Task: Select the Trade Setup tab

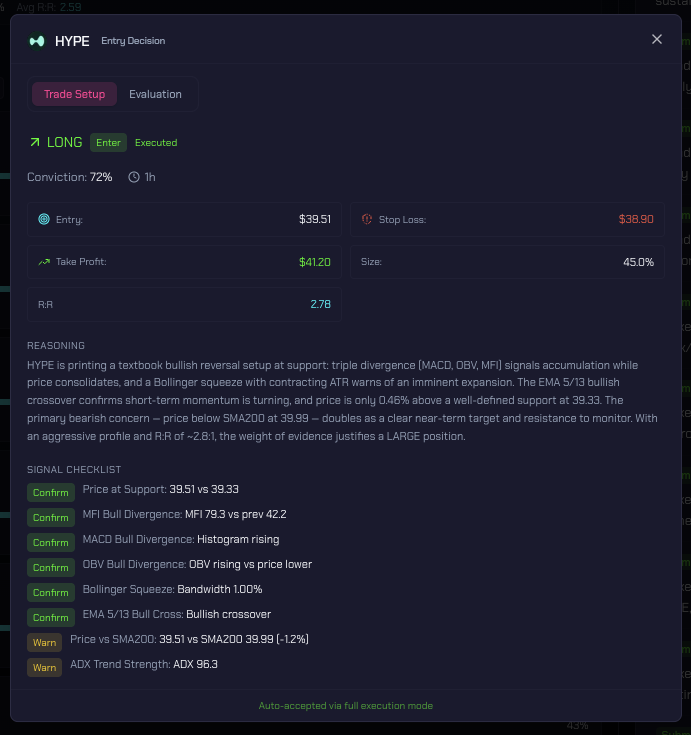Action: click(x=75, y=94)
